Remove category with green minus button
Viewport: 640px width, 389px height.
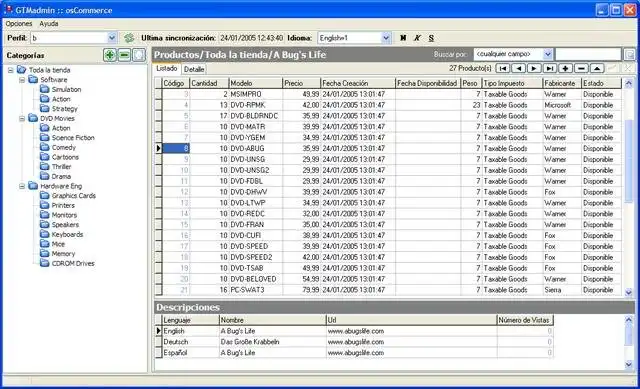point(124,55)
